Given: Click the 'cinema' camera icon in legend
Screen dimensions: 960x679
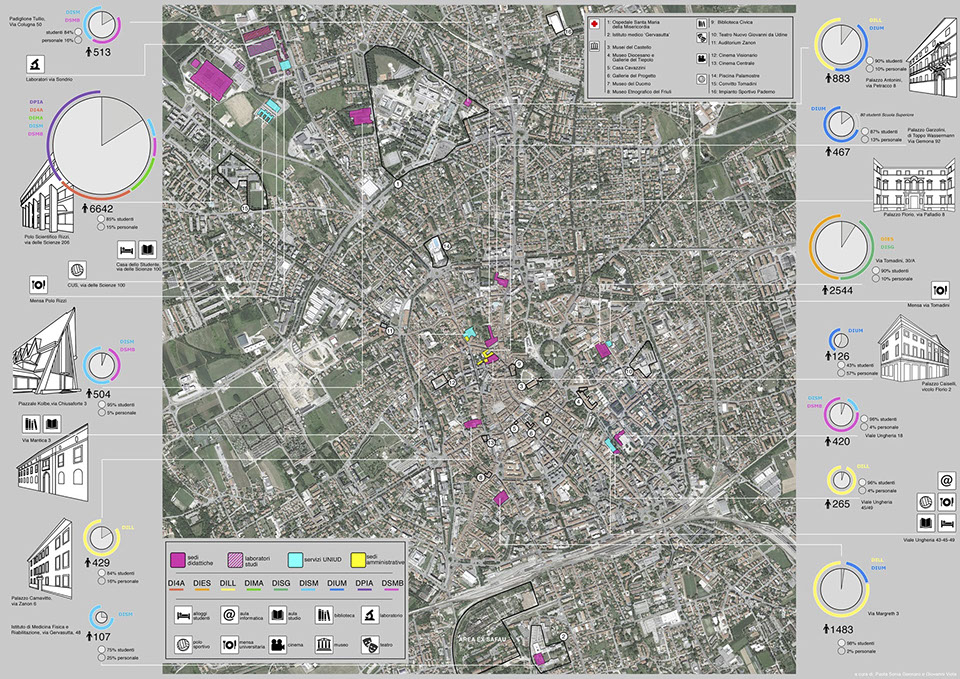Looking at the screenshot, I should 277,645.
